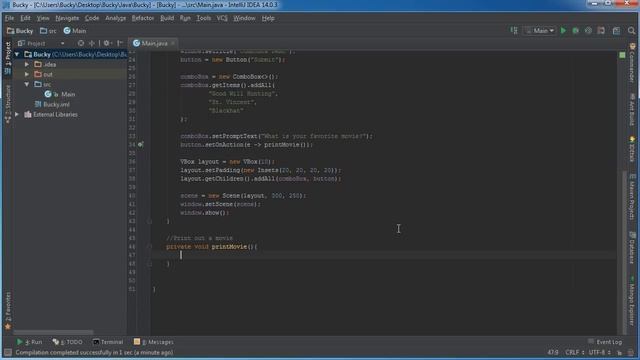Expand External Libraries node
640x360 pixels.
[x=17, y=115]
